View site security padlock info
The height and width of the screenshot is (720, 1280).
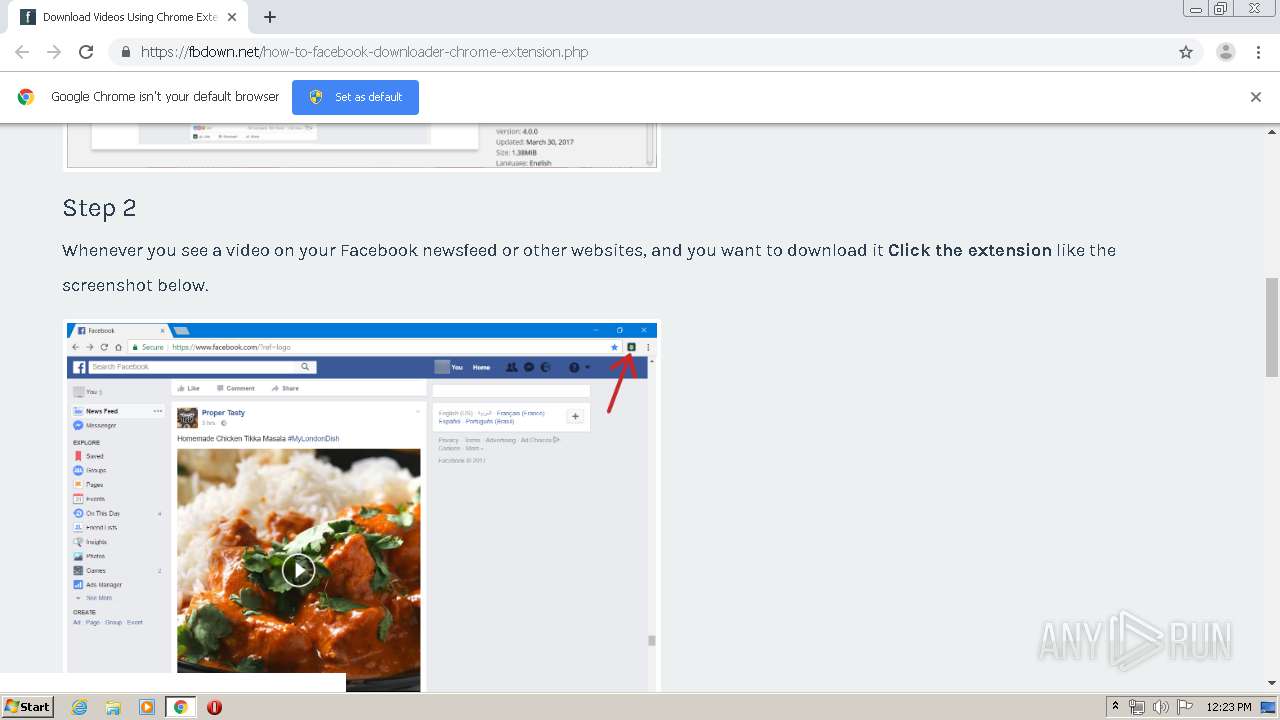(x=125, y=52)
